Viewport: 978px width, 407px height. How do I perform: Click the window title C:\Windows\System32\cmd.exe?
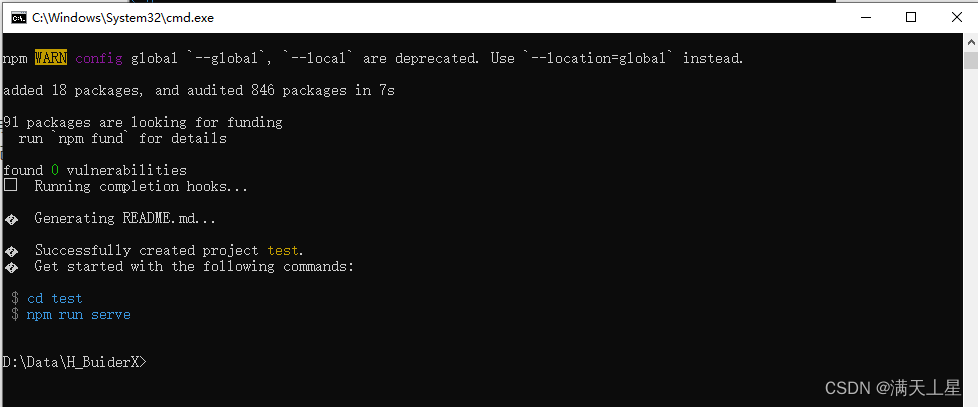click(x=123, y=17)
